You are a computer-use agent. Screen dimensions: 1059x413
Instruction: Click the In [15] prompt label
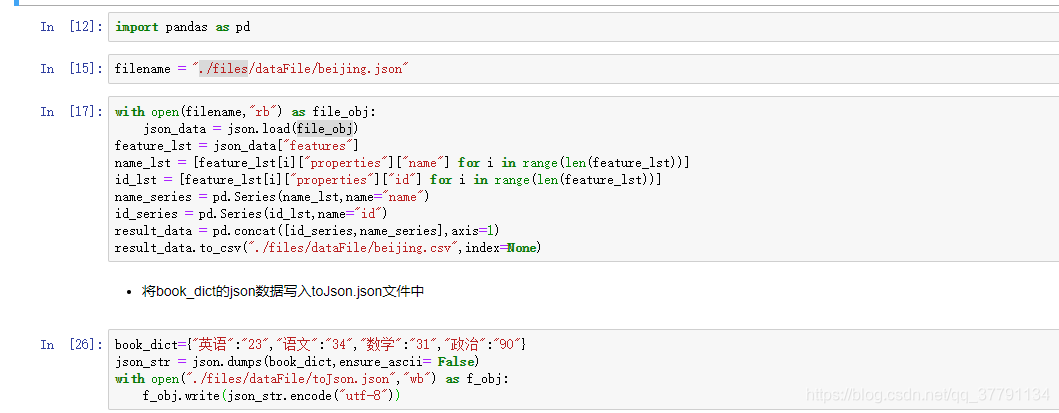[71, 69]
